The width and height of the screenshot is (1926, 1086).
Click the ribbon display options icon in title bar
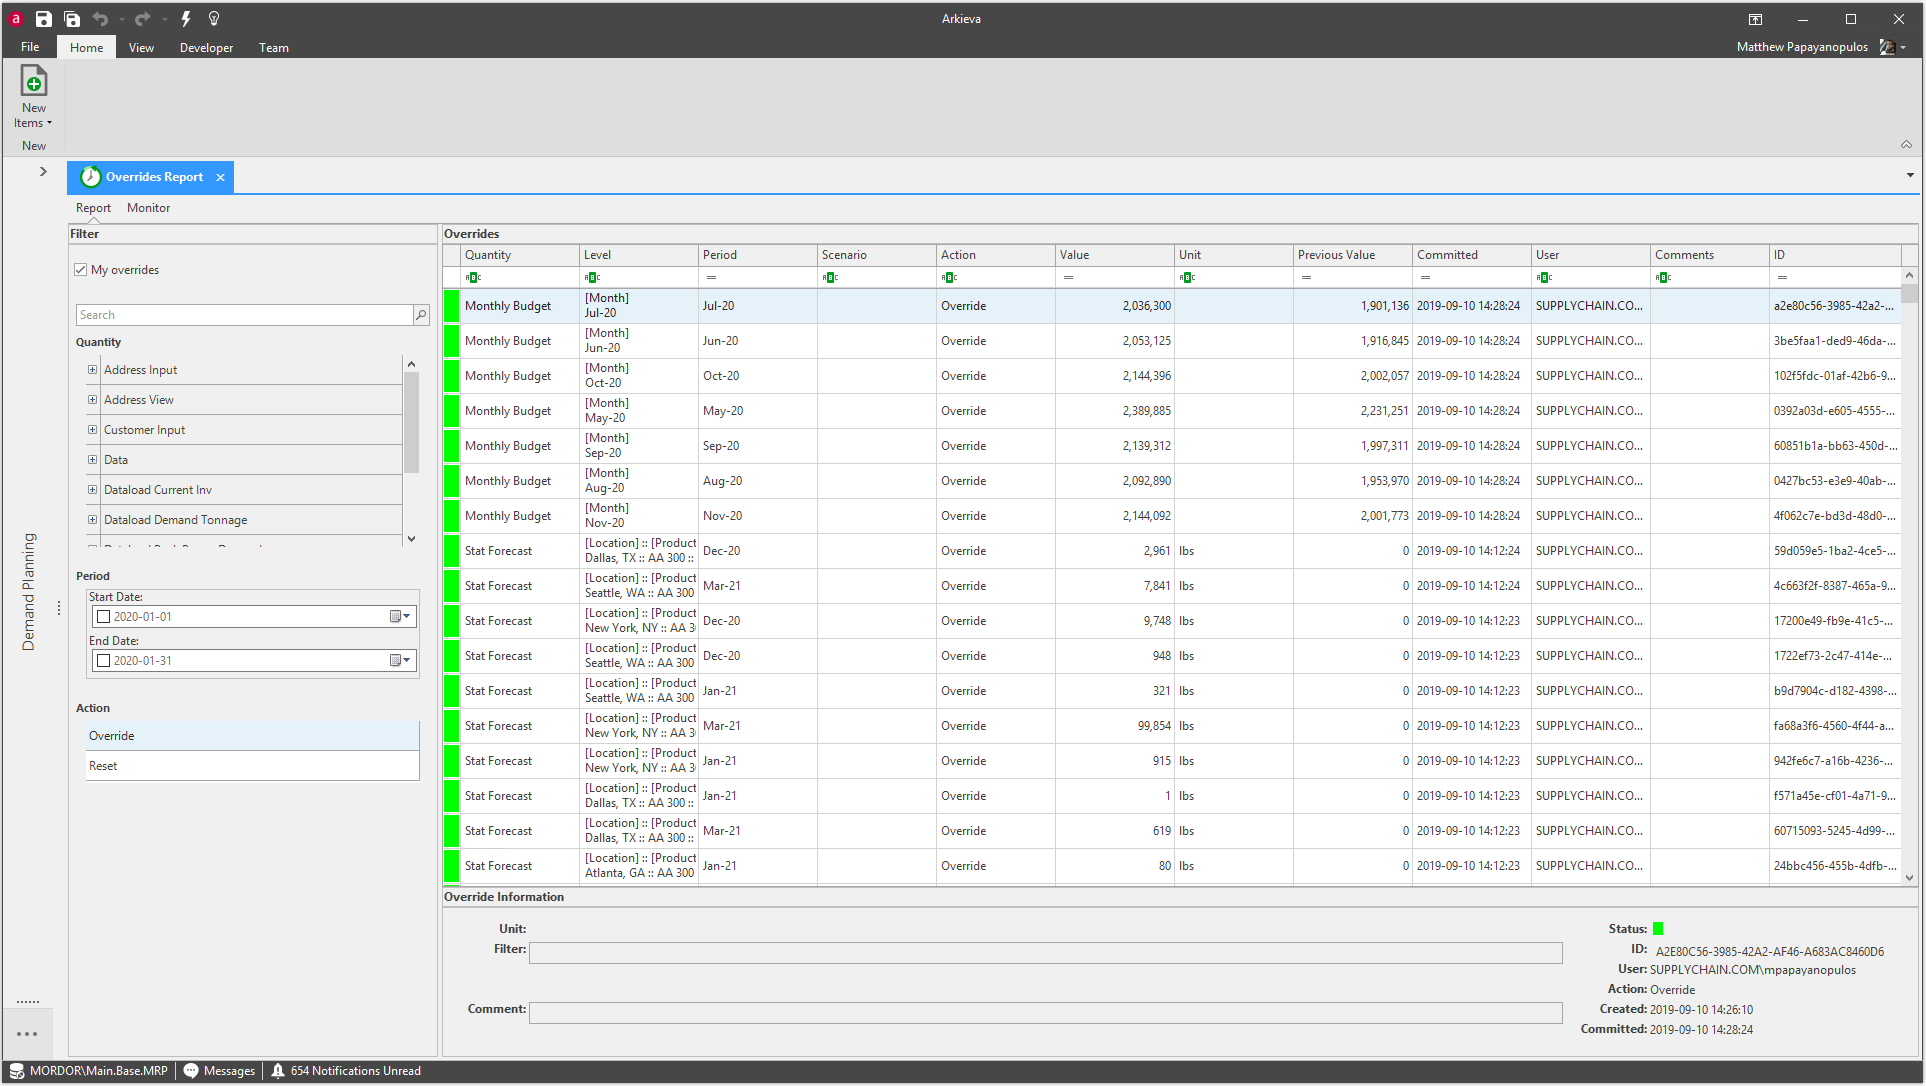tap(1755, 19)
